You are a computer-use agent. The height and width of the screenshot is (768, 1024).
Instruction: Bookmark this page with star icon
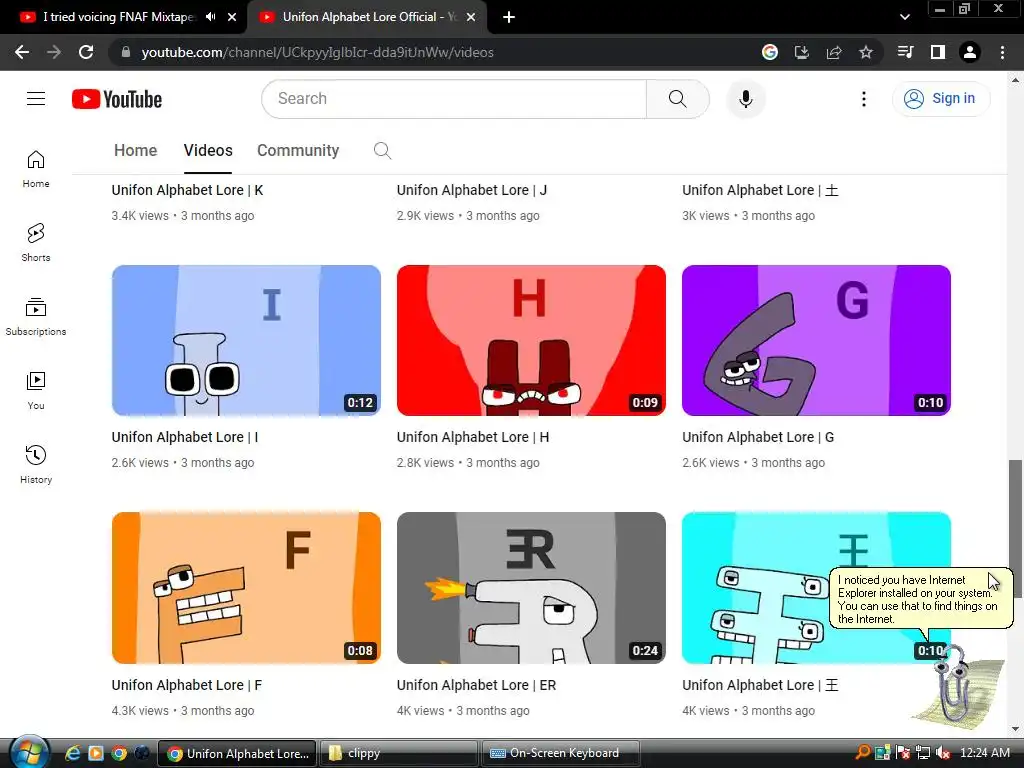coord(865,52)
